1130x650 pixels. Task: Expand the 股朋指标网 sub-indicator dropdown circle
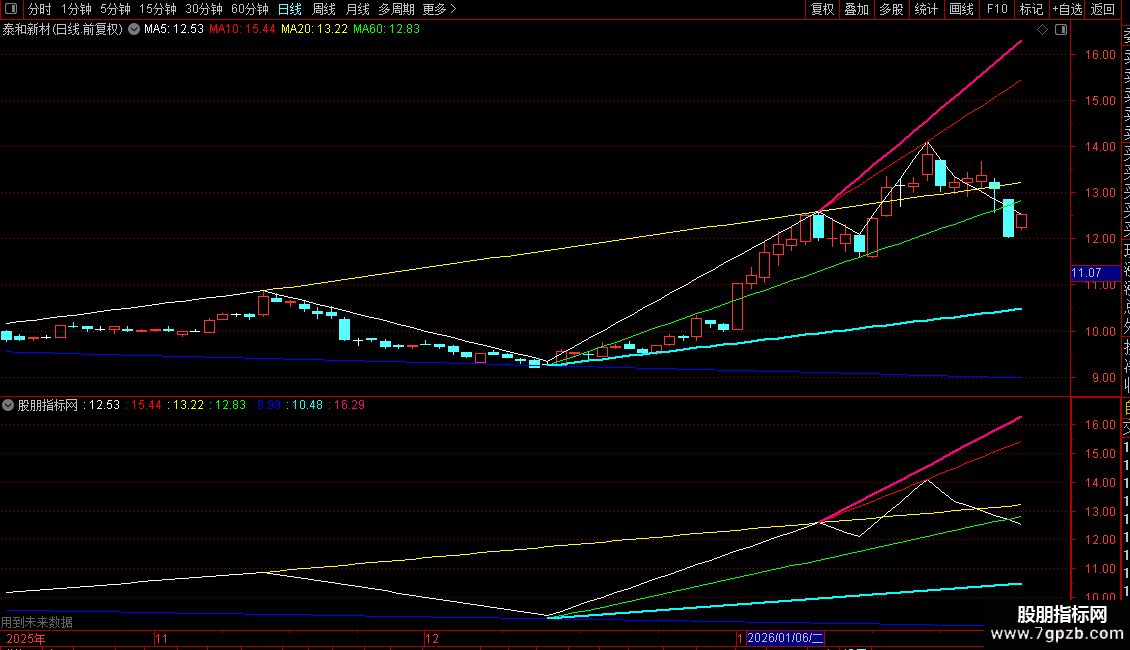[8, 405]
